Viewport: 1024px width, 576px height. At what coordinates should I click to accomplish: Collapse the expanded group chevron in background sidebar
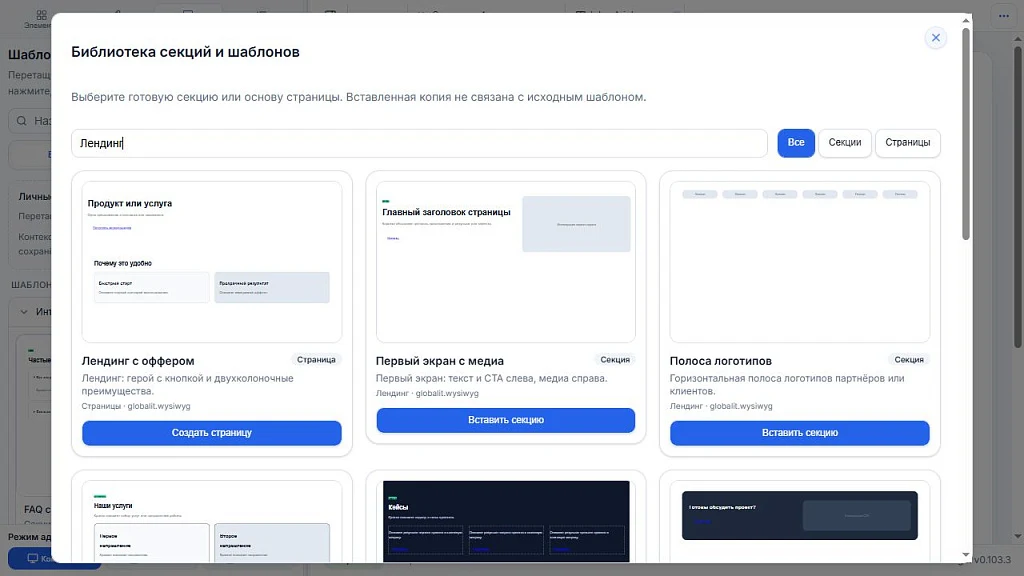tap(24, 312)
